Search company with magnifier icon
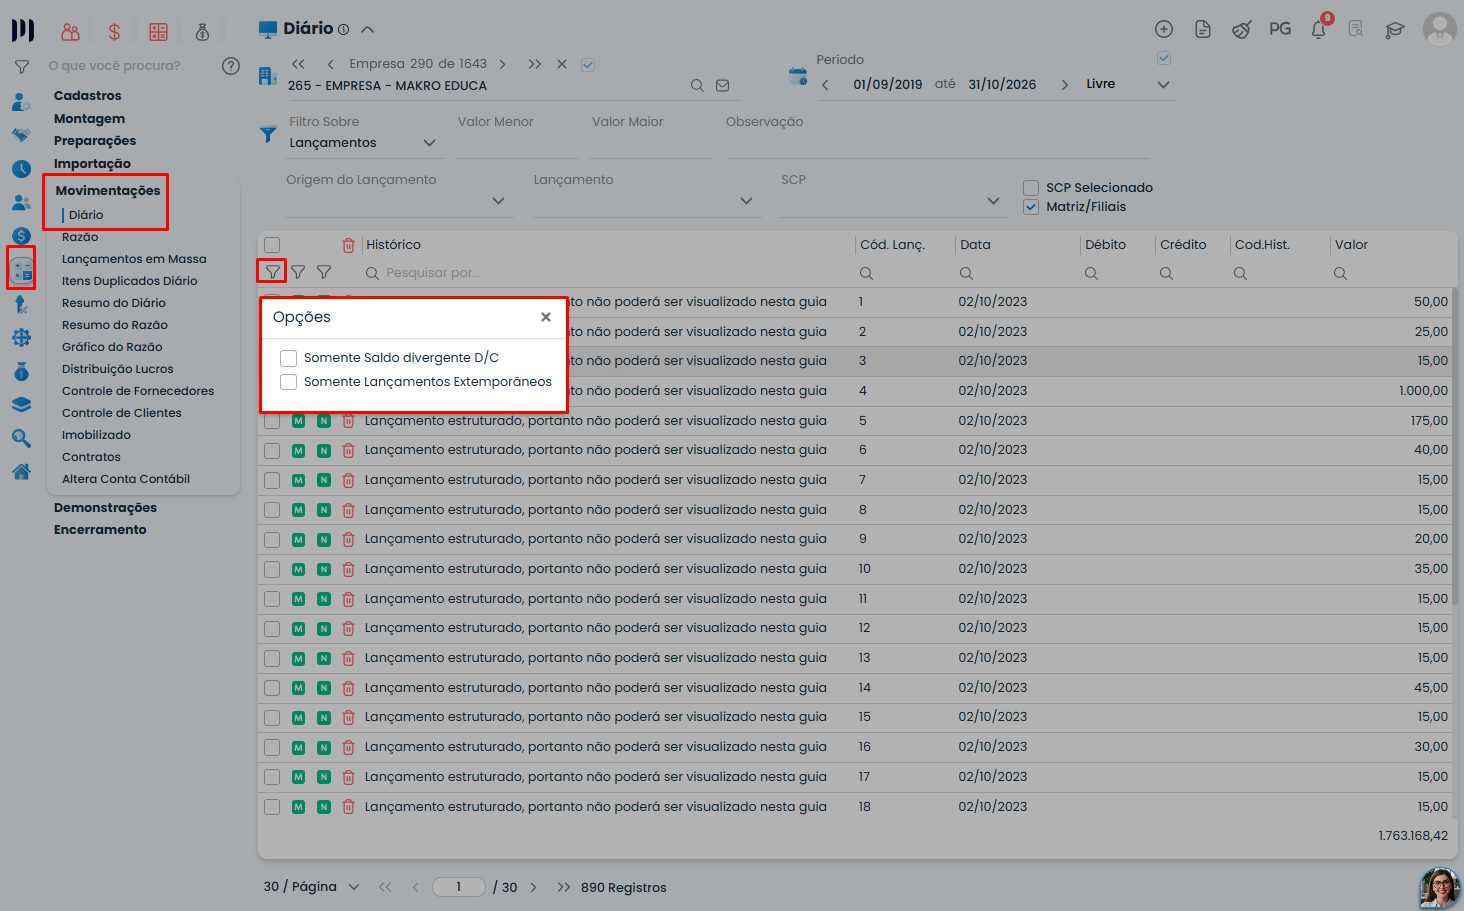 point(697,86)
